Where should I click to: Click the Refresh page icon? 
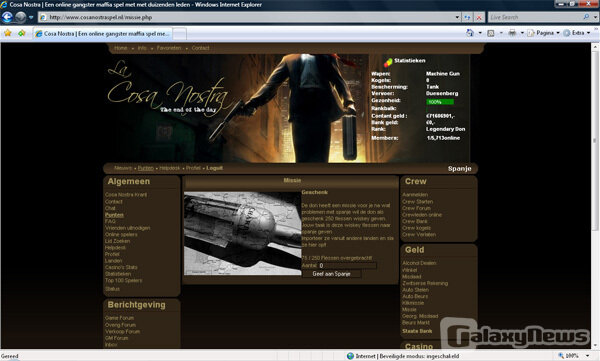[467, 17]
